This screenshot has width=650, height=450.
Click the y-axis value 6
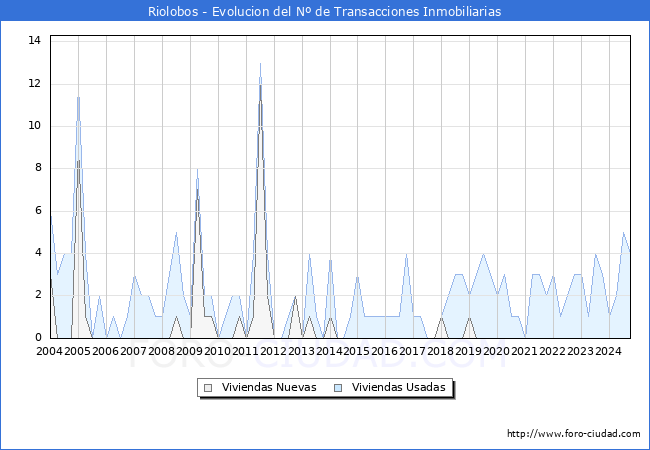(38, 211)
